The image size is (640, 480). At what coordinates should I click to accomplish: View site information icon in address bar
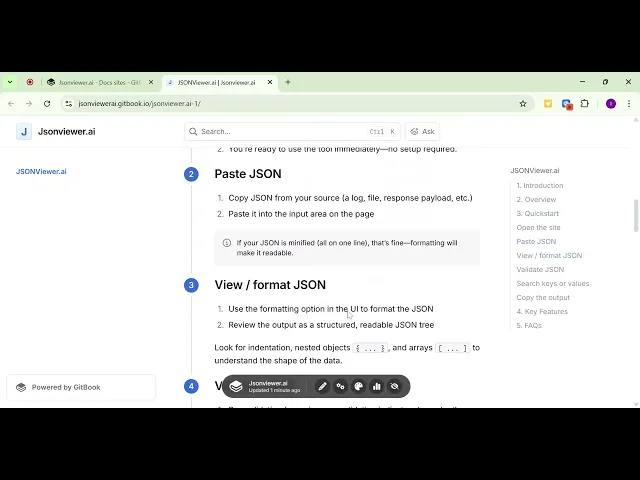[x=69, y=104]
